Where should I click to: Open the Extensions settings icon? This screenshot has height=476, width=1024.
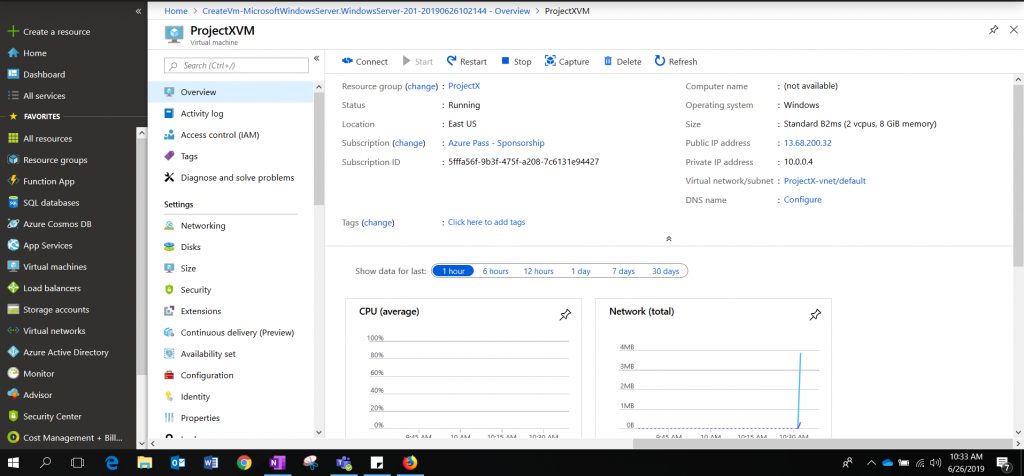click(169, 311)
